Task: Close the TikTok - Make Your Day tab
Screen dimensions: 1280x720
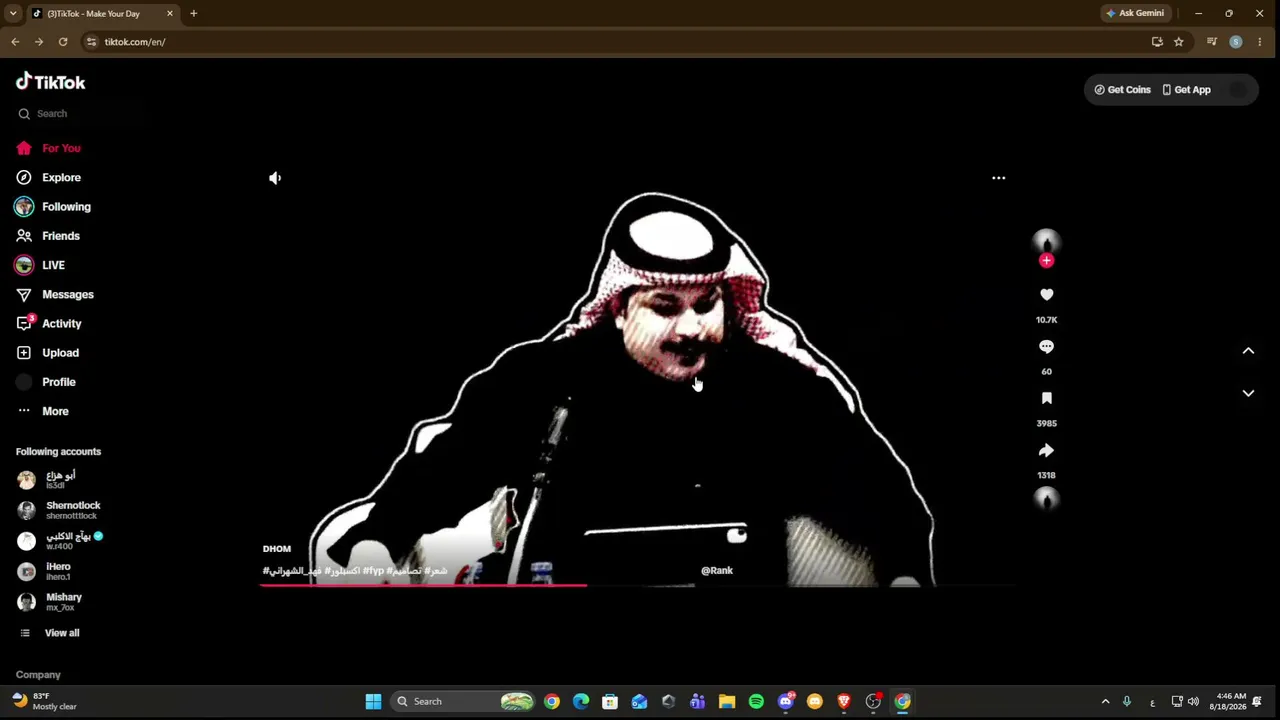Action: tap(170, 14)
